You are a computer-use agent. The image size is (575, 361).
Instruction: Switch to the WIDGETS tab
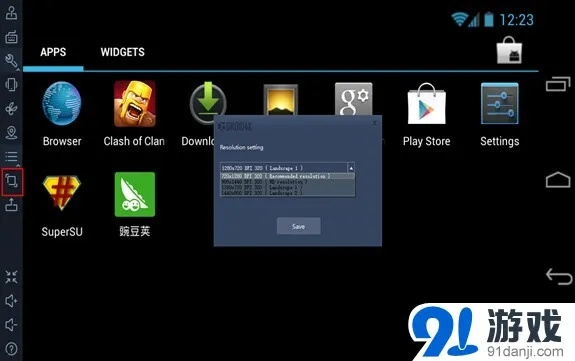coord(122,52)
